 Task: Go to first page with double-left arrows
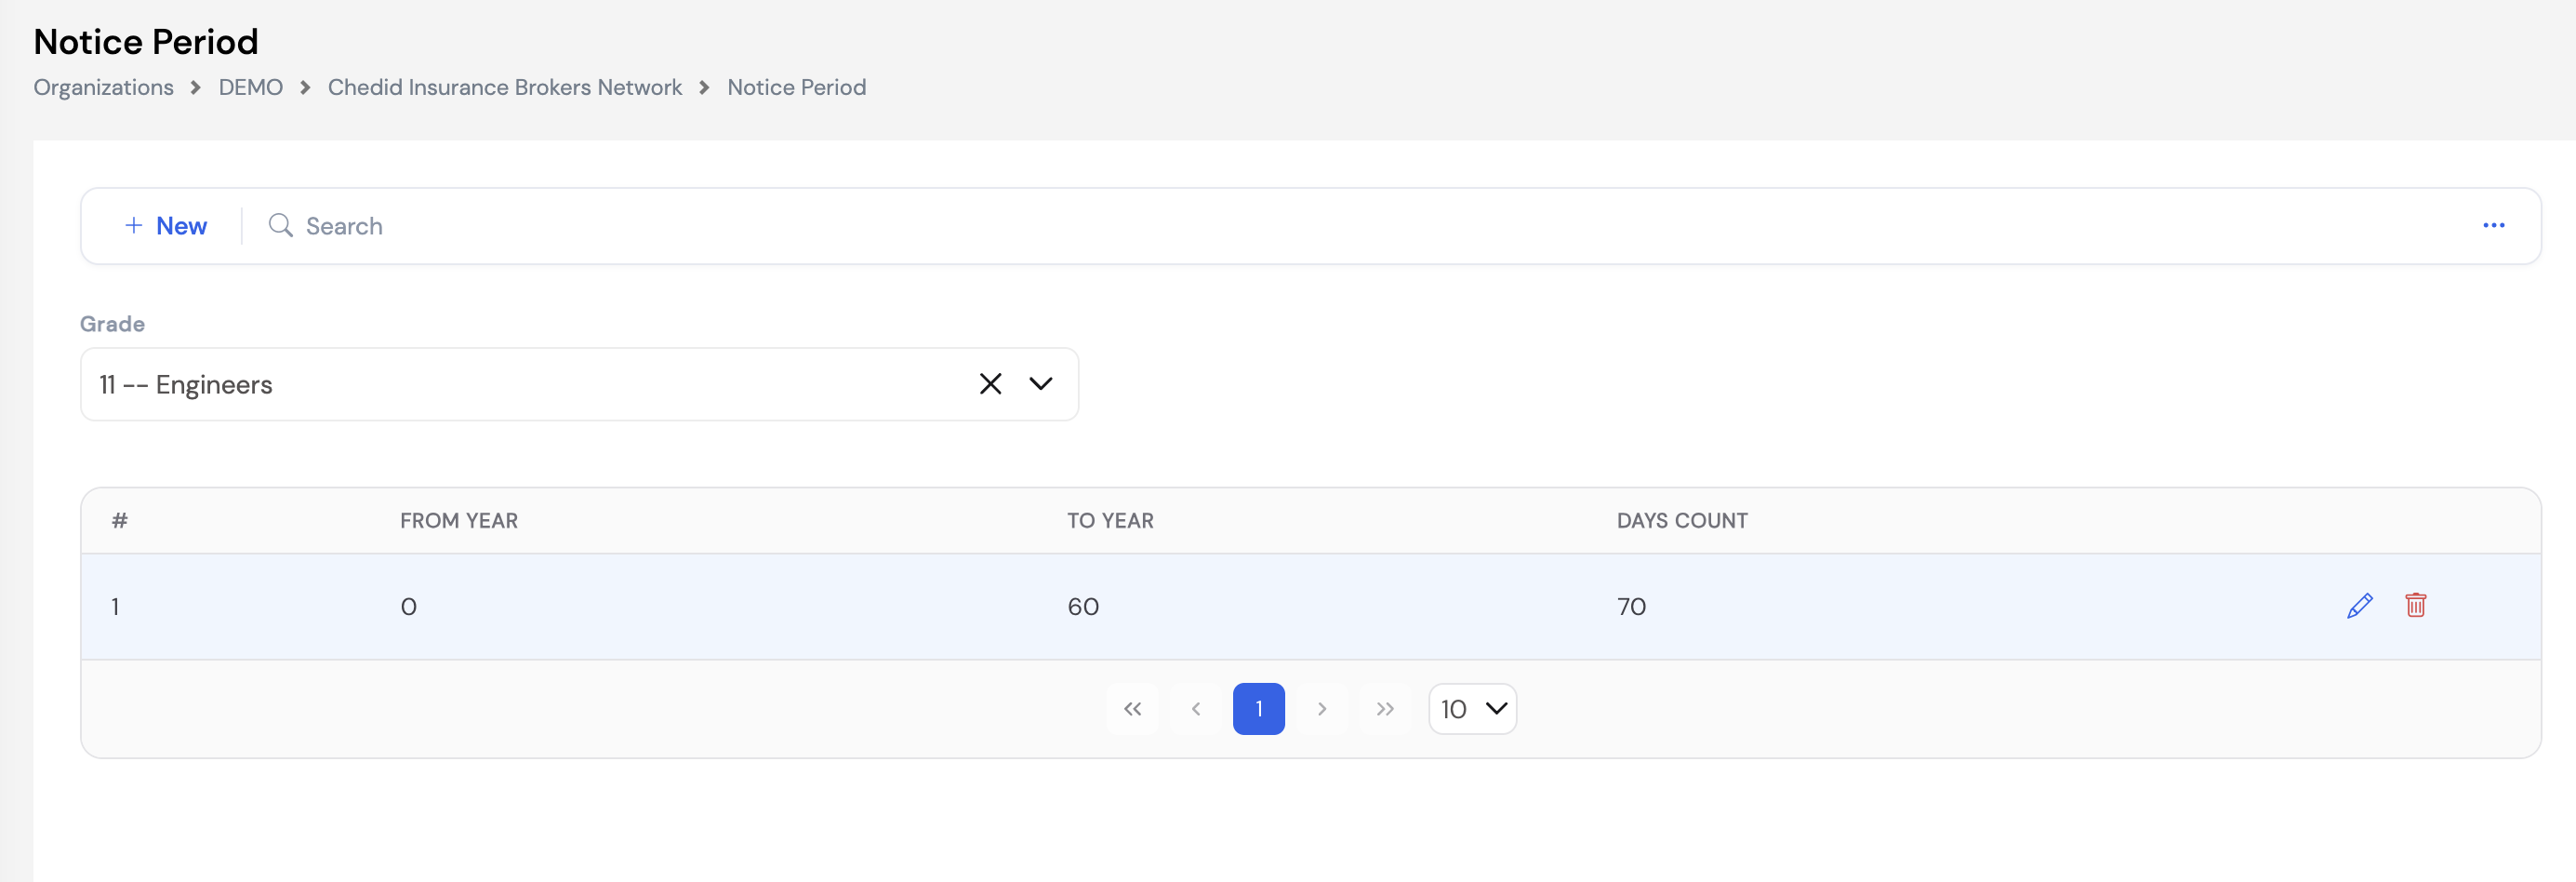(1132, 709)
